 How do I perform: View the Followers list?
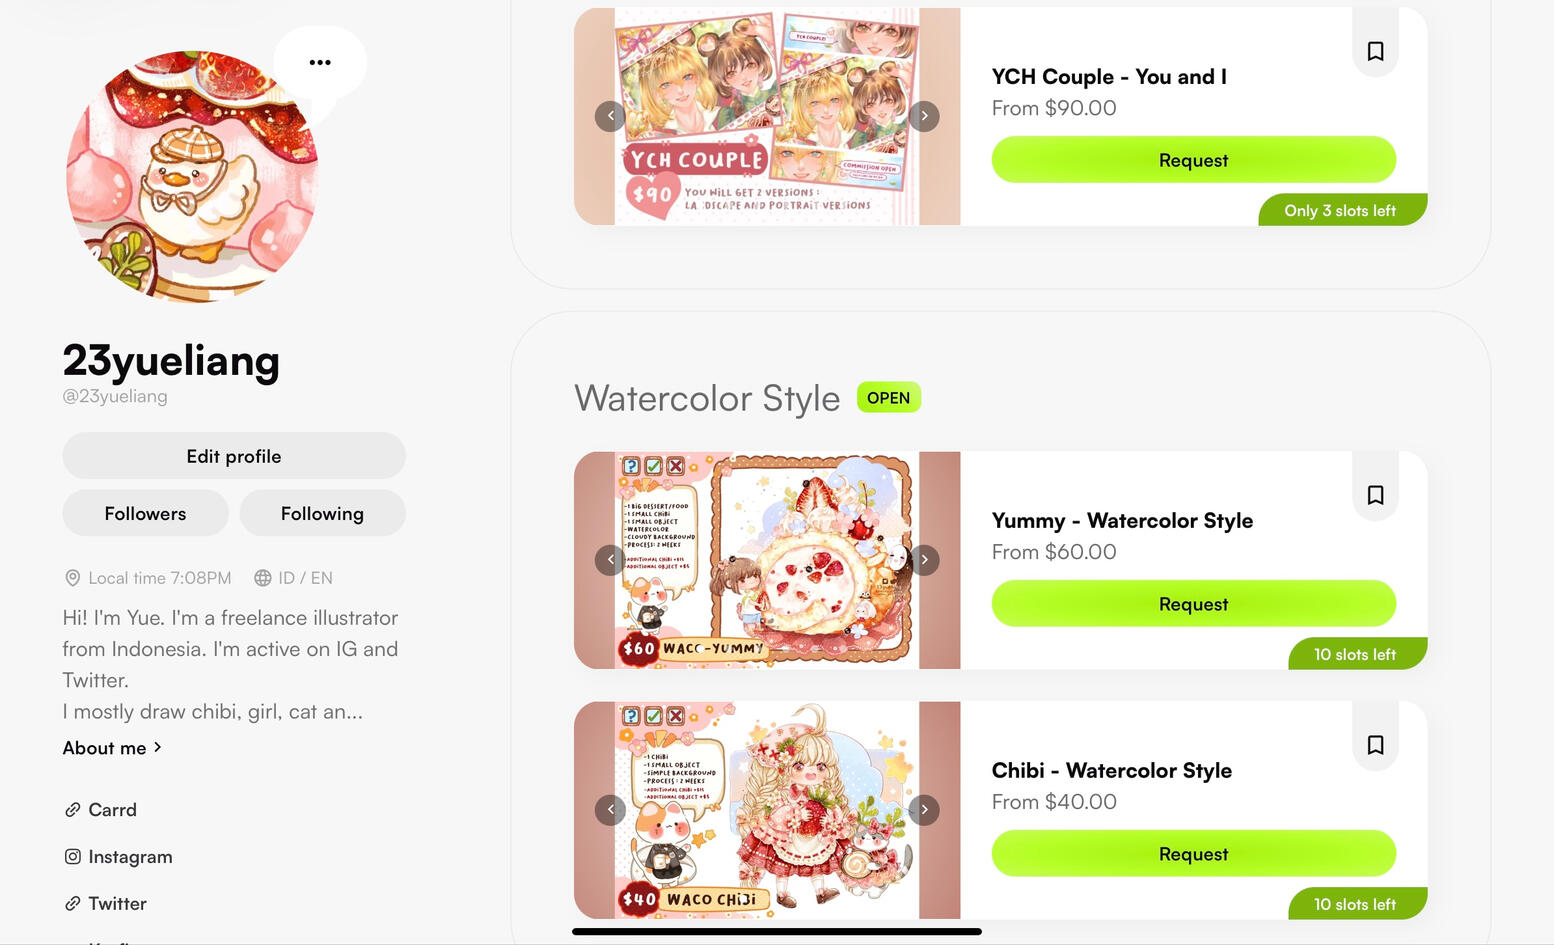[145, 513]
